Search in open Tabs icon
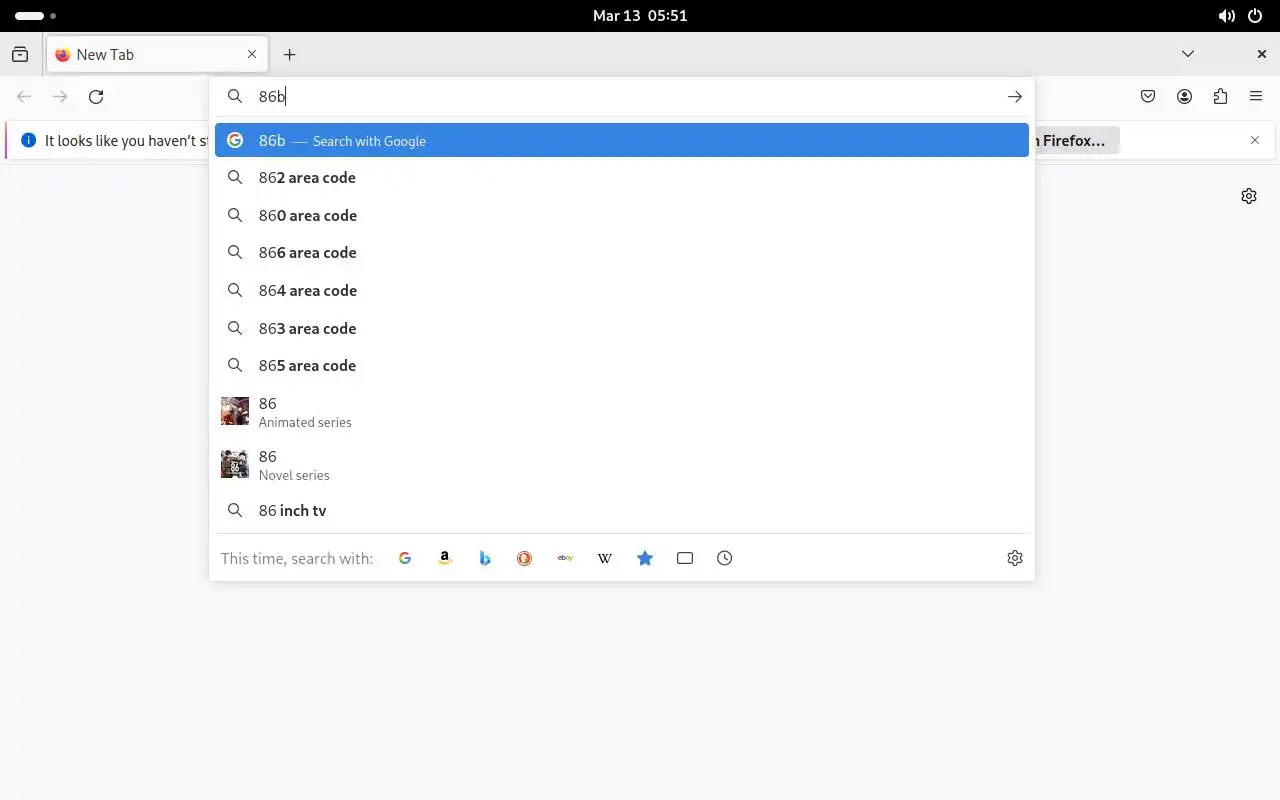This screenshot has height=800, width=1280. 685,558
